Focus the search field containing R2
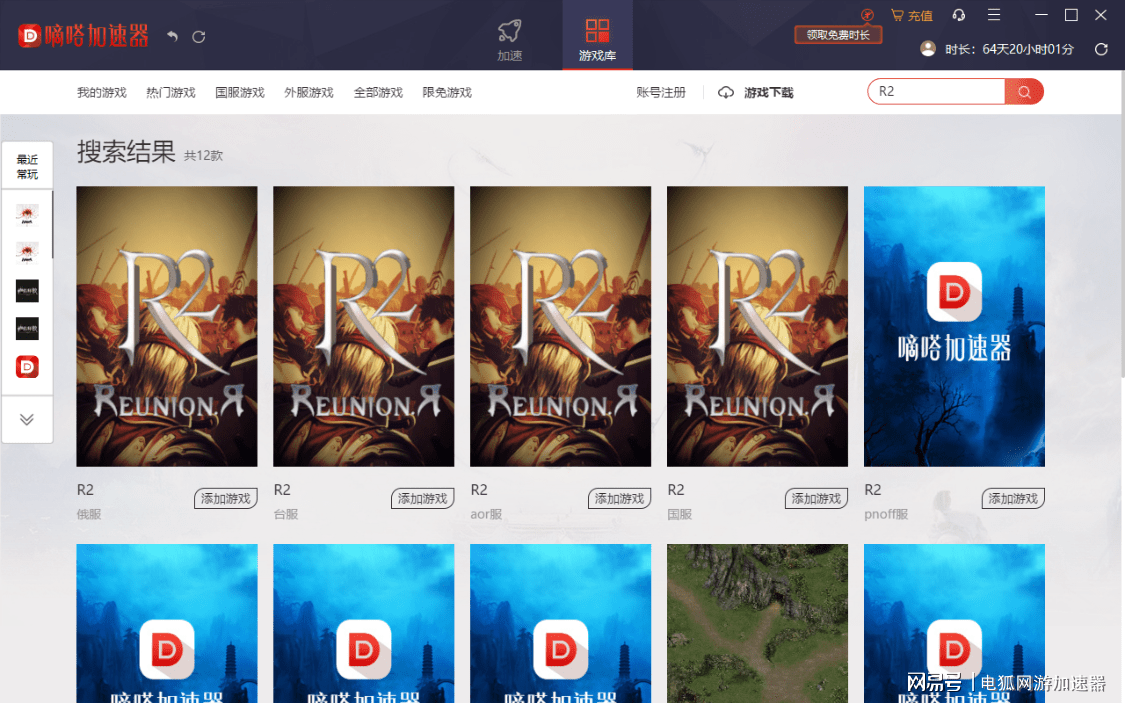The image size is (1125, 703). 936,92
